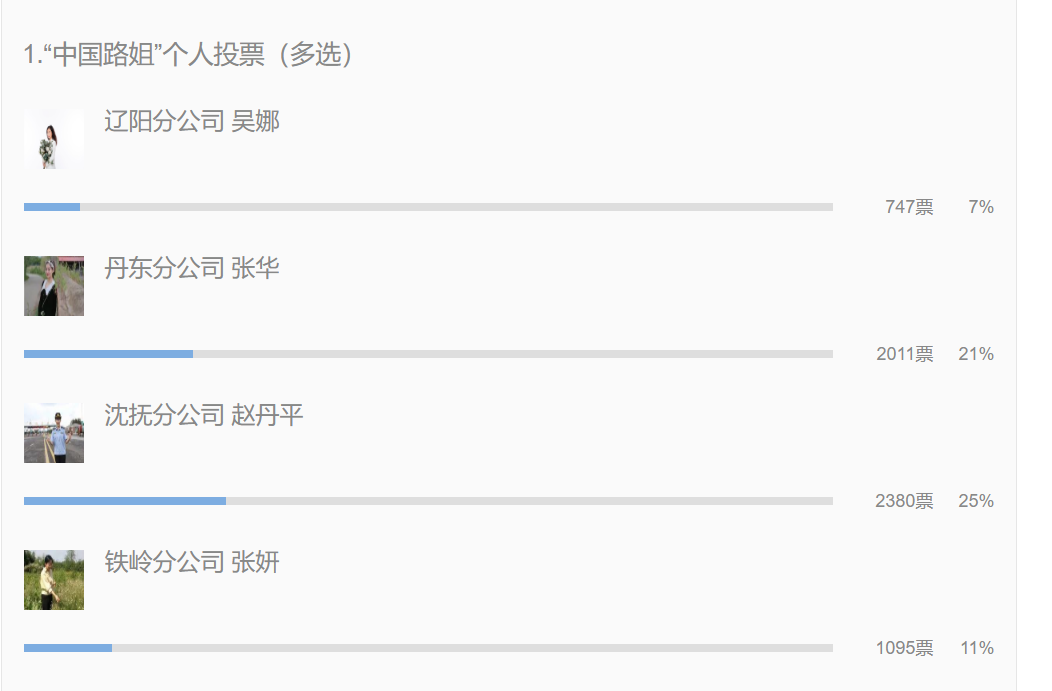The width and height of the screenshot is (1052, 691).
Task: Click 张妍's vote progress bar
Action: tap(428, 648)
